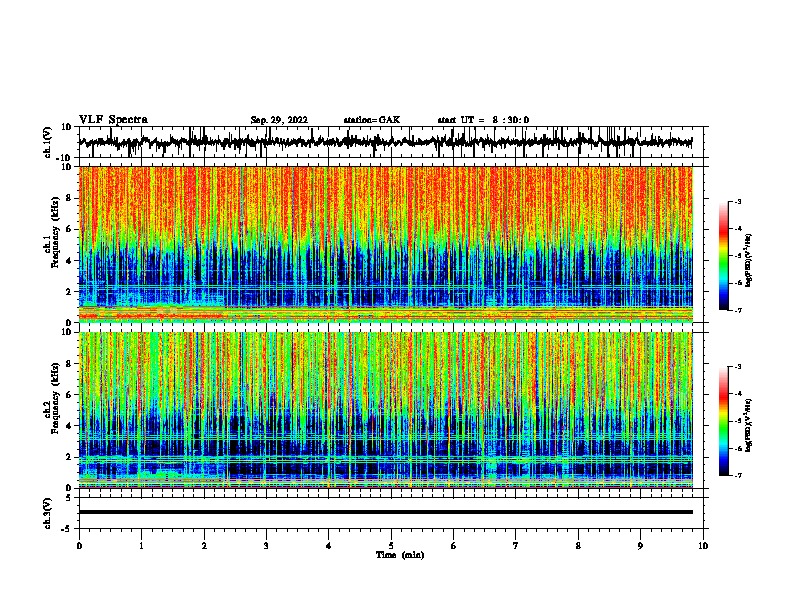Viewport: 792px width, 612px height.
Task: Click the "5" tick on ch.3(V) axis
Action: click(69, 497)
